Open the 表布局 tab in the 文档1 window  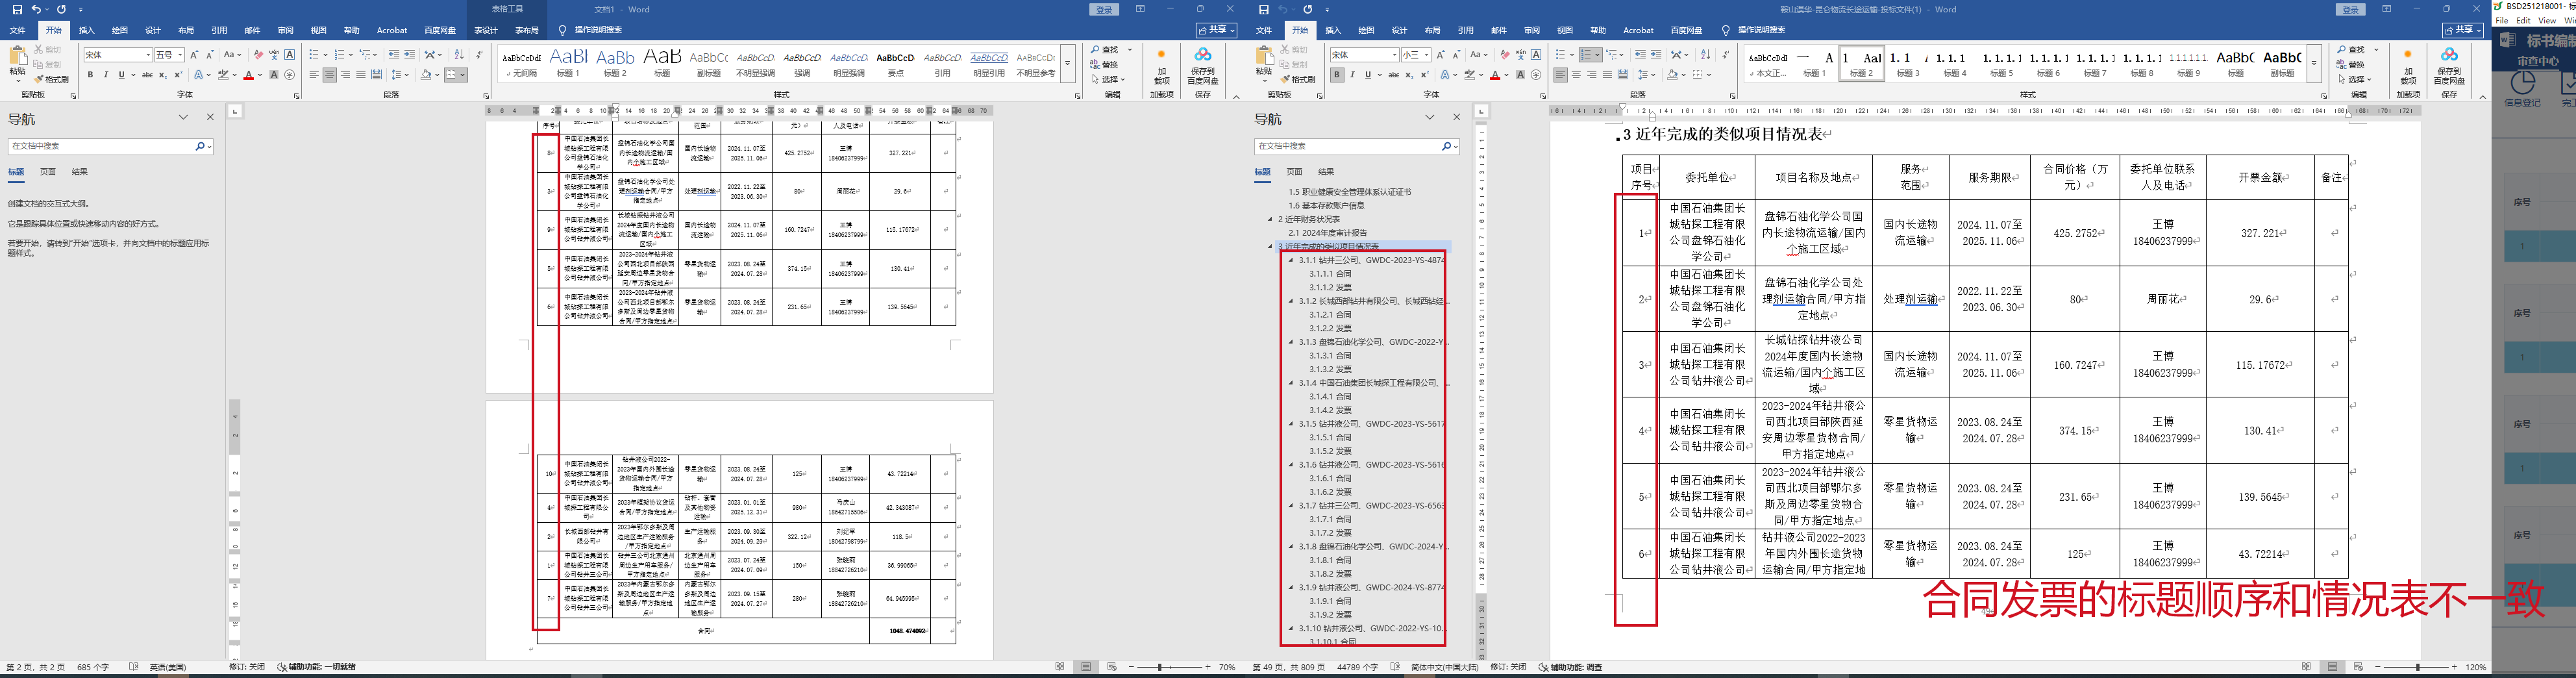tap(527, 30)
